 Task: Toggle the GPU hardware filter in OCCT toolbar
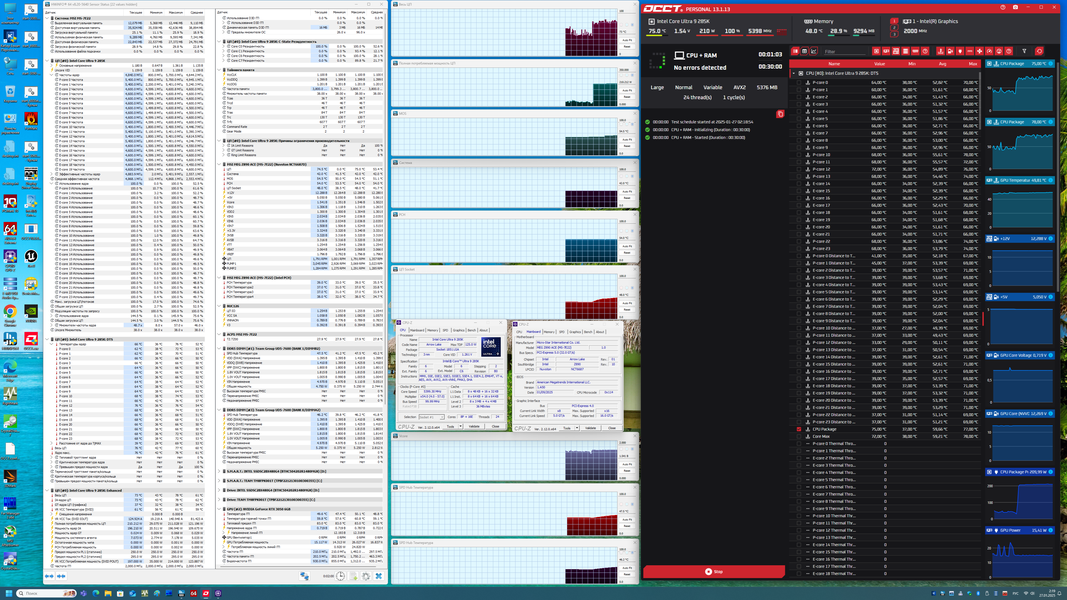(x=886, y=51)
